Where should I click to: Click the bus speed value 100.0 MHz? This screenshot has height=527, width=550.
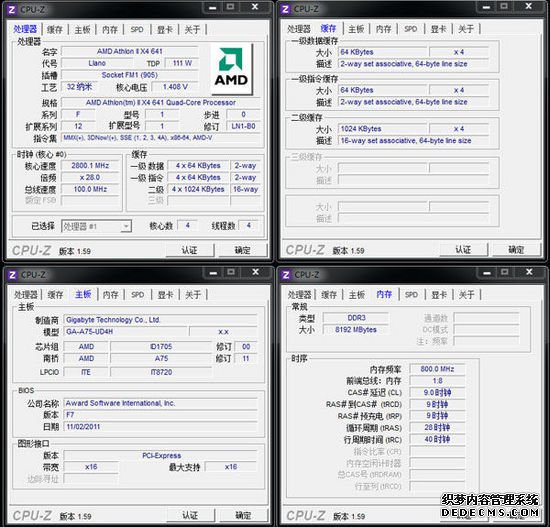[90, 189]
